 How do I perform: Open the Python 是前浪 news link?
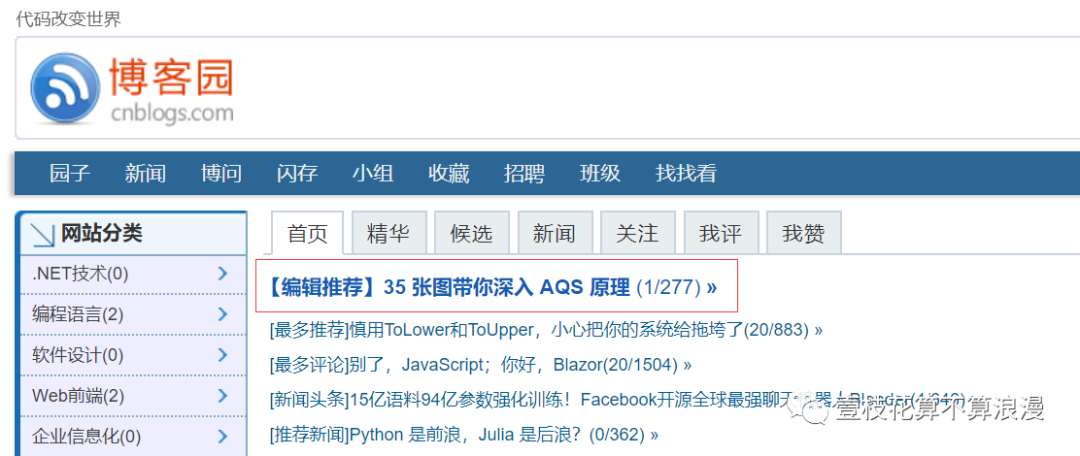tap(464, 435)
